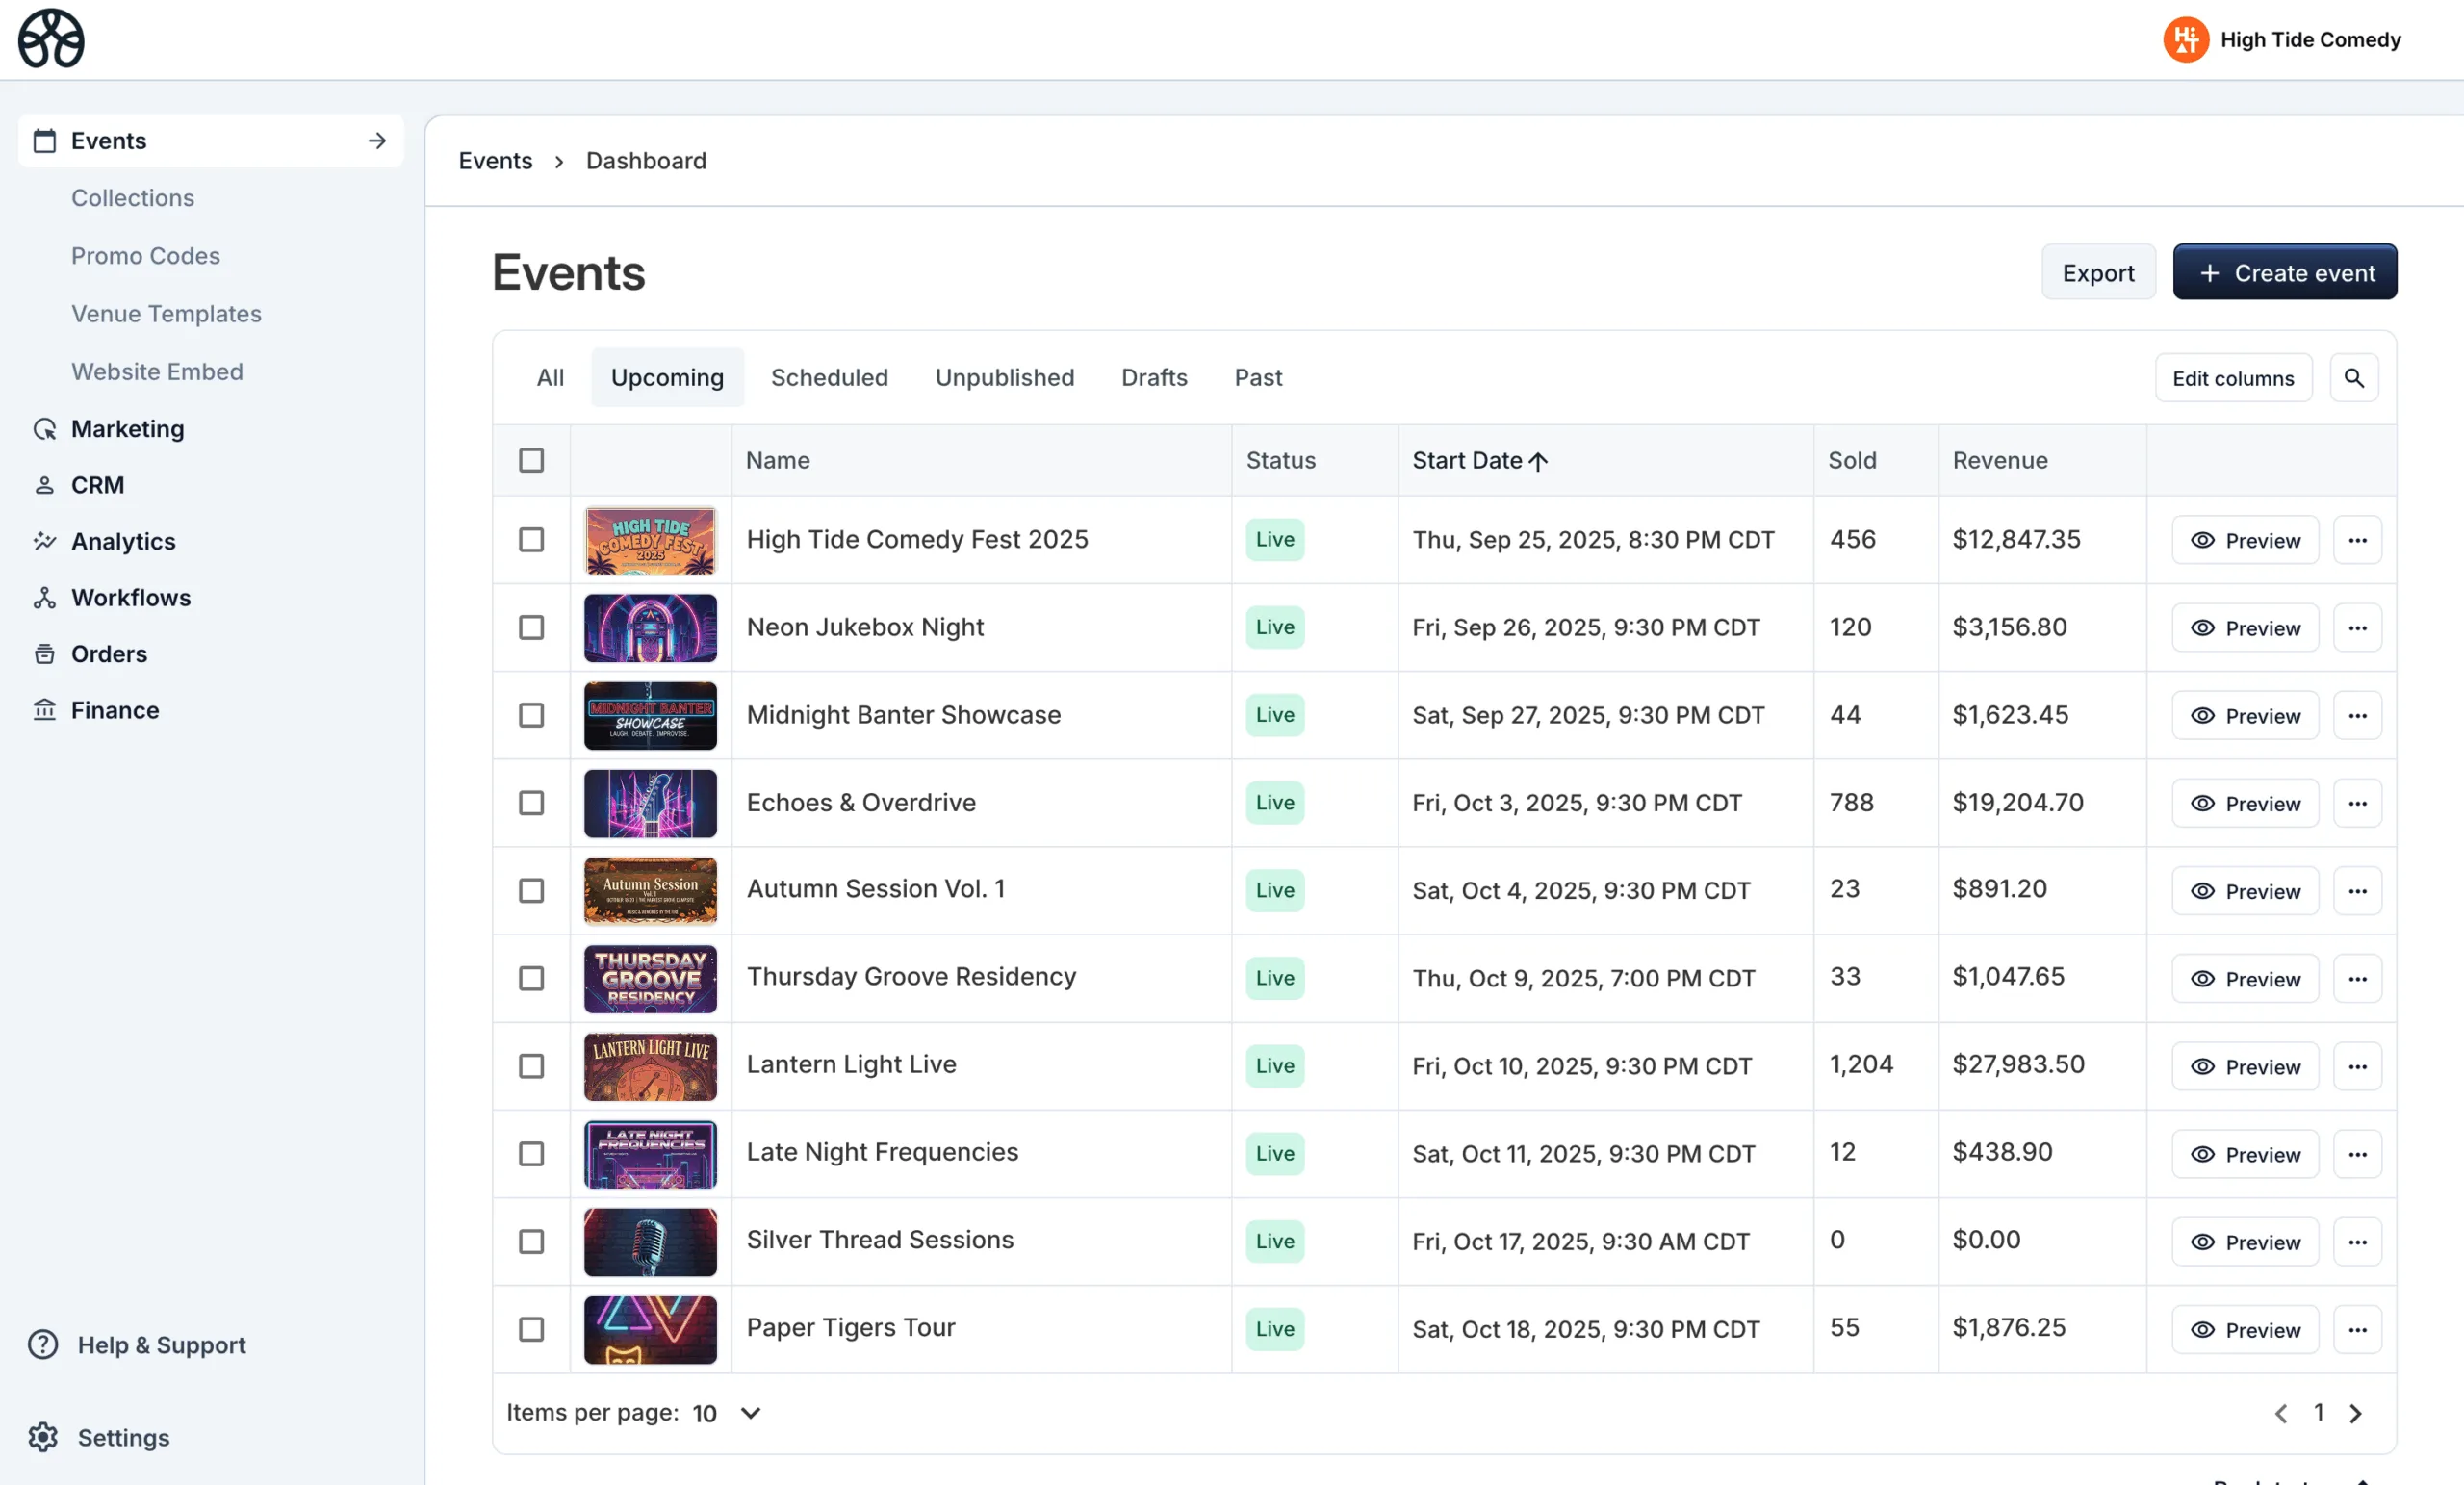This screenshot has height=1485, width=2464.
Task: Go to Finance section
Action: [x=114, y=710]
